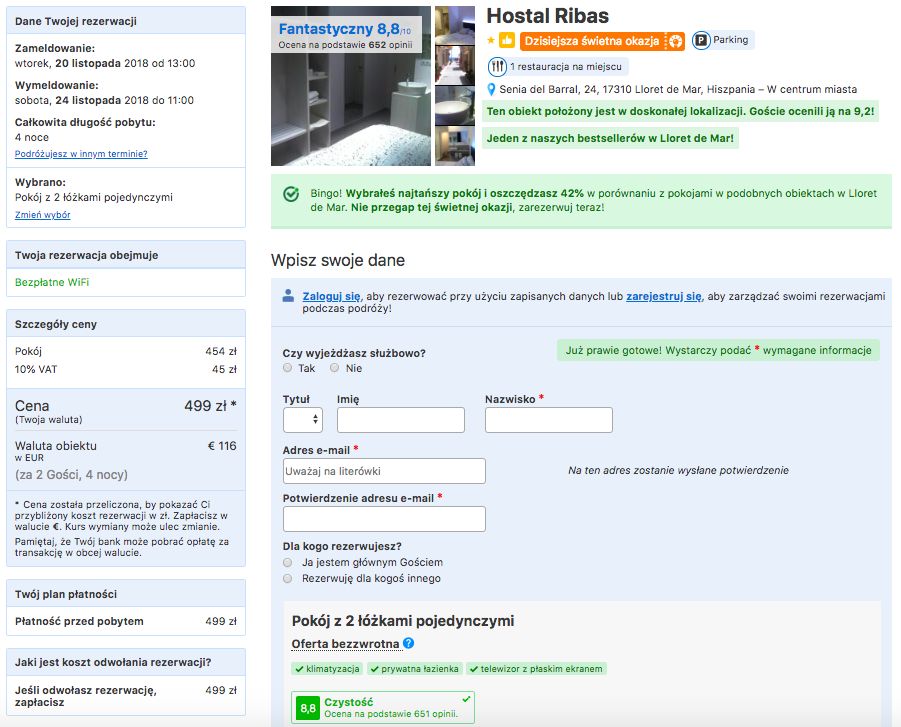The width and height of the screenshot is (901, 727).
Task: Click the Parking 'P' icon badge
Action: point(701,41)
